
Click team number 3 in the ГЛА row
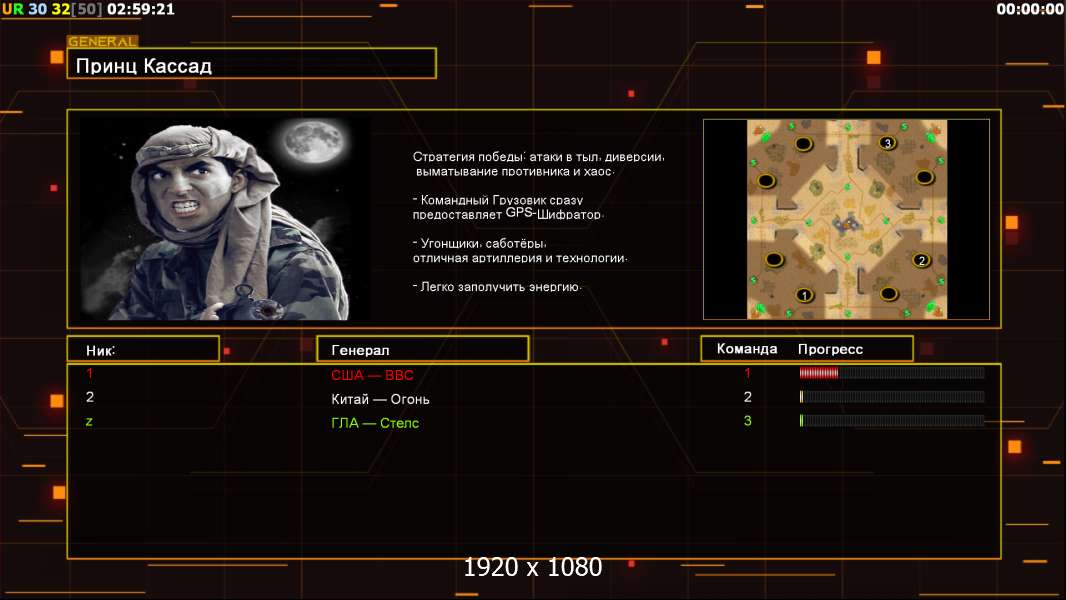coord(747,421)
